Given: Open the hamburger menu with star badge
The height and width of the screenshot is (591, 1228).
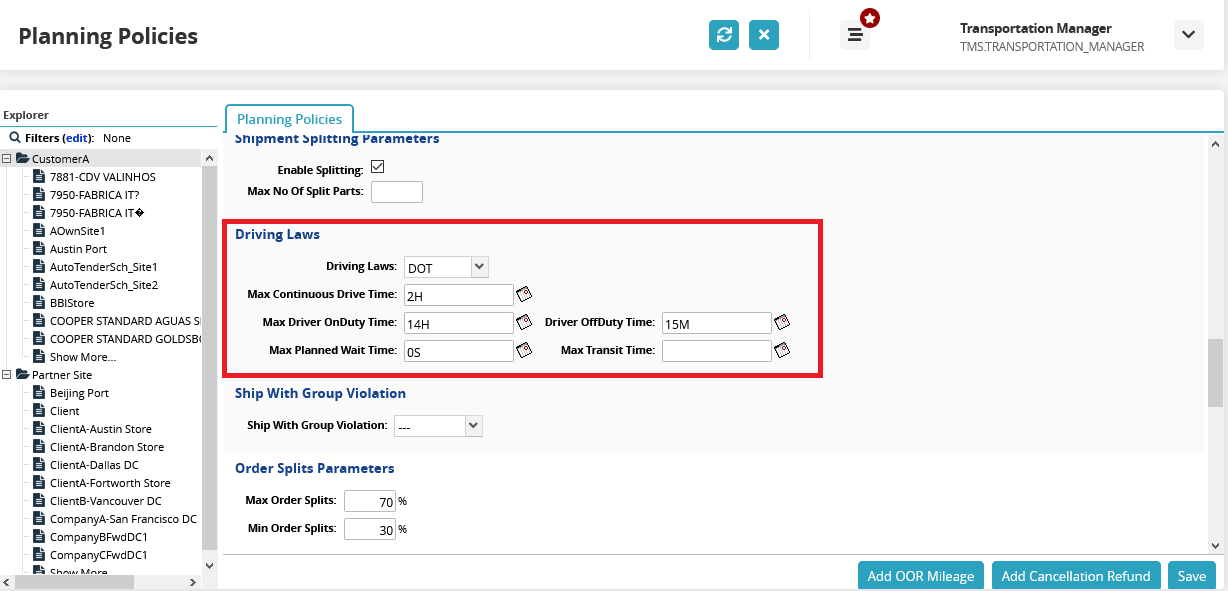Looking at the screenshot, I should (855, 35).
